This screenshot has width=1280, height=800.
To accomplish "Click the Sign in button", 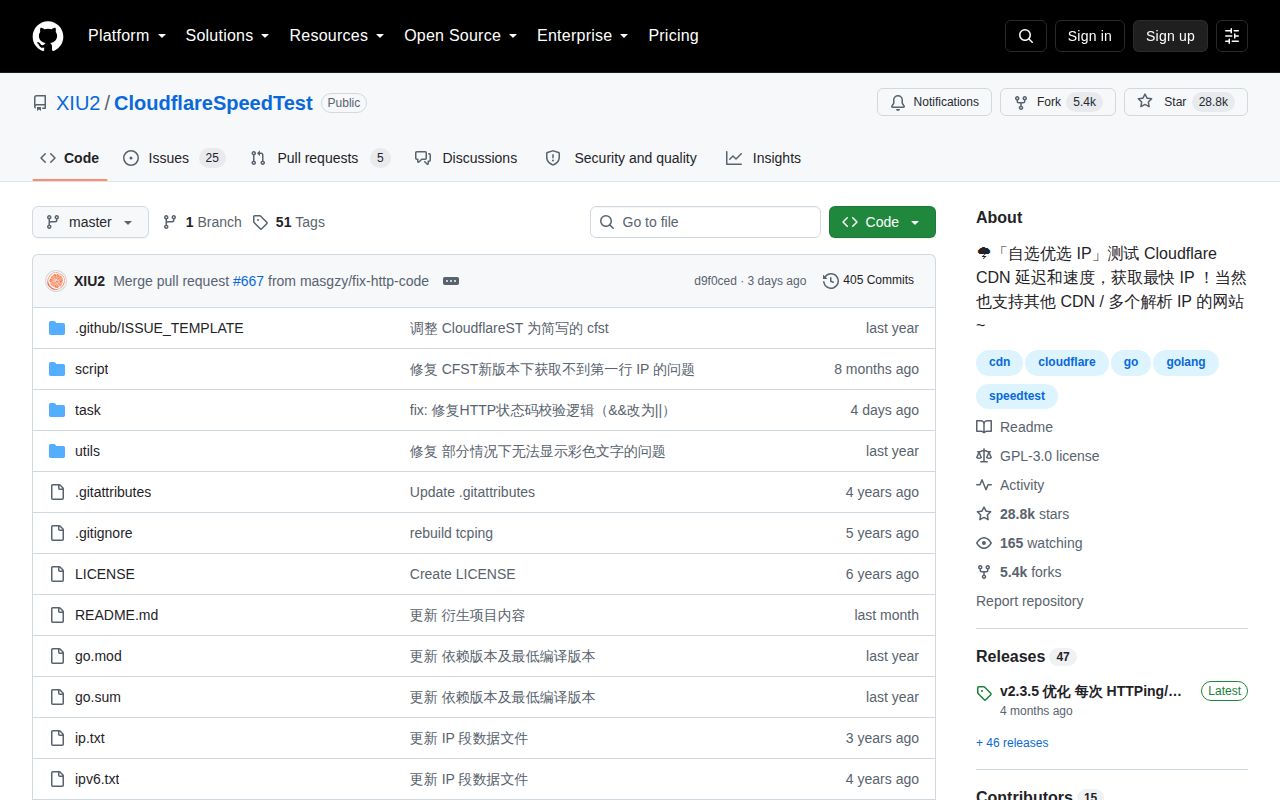I will click(x=1089, y=36).
